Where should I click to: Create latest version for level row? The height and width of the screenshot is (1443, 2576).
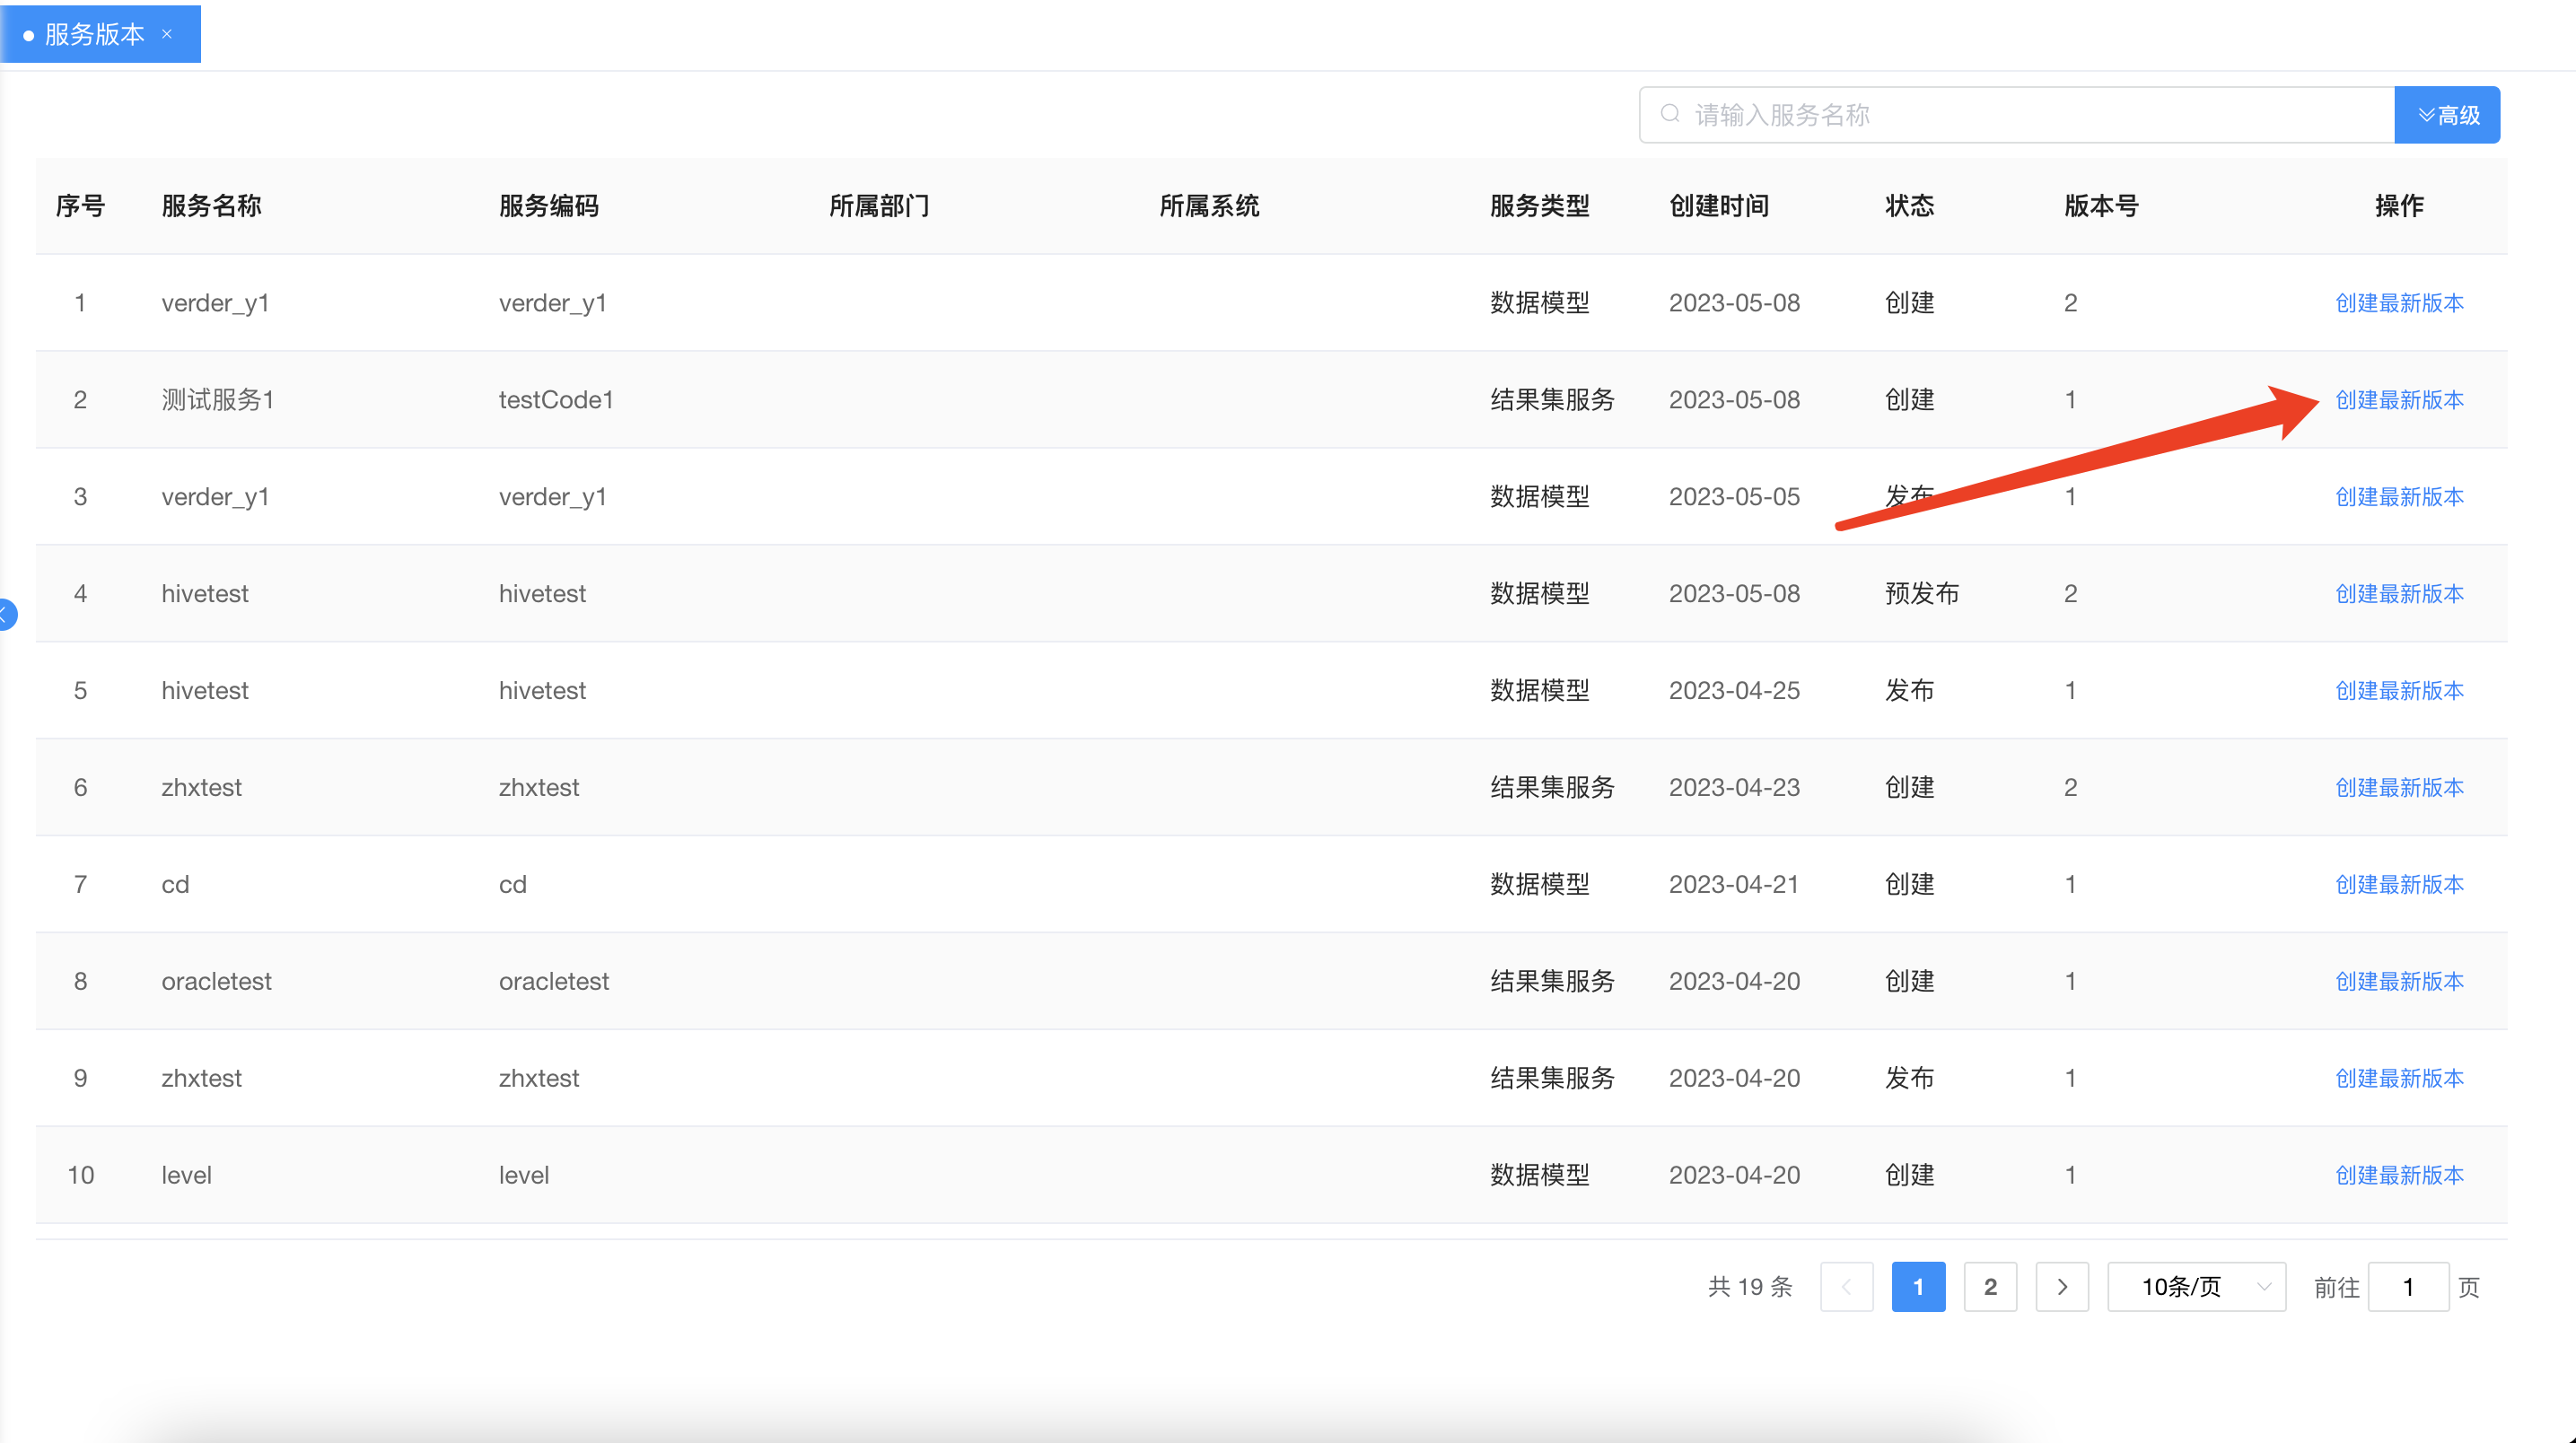tap(2398, 1175)
